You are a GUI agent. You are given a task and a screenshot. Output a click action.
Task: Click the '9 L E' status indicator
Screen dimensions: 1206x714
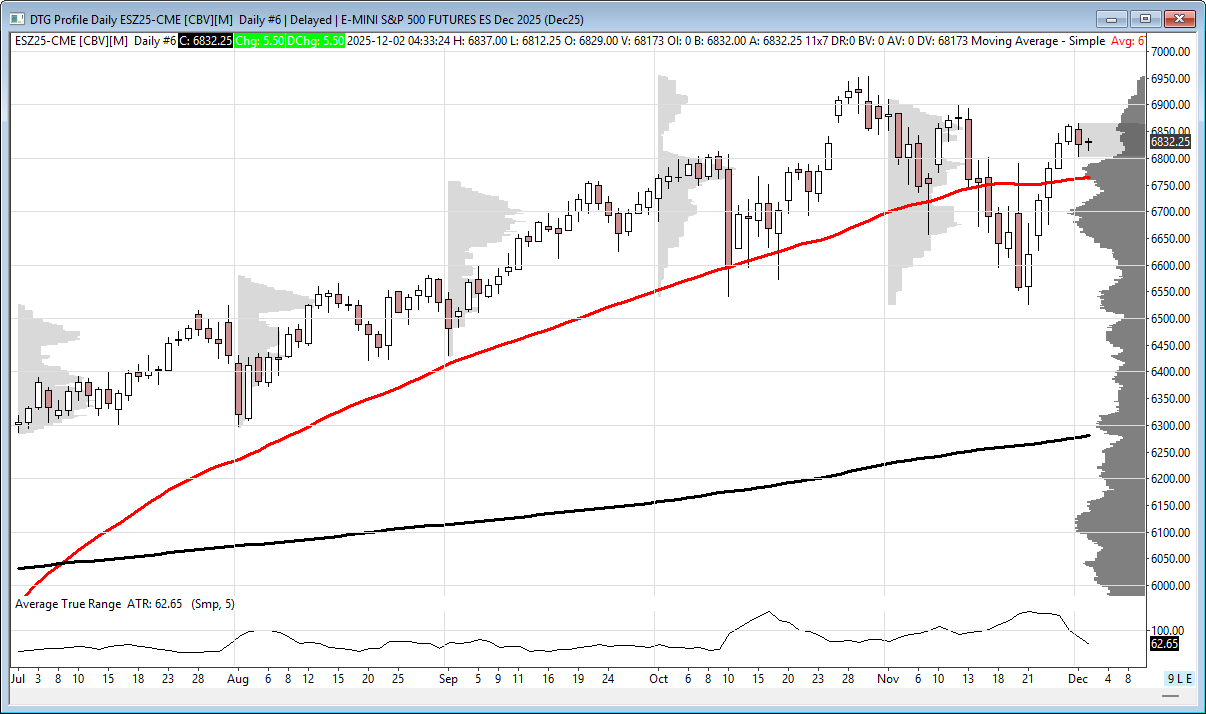1181,678
